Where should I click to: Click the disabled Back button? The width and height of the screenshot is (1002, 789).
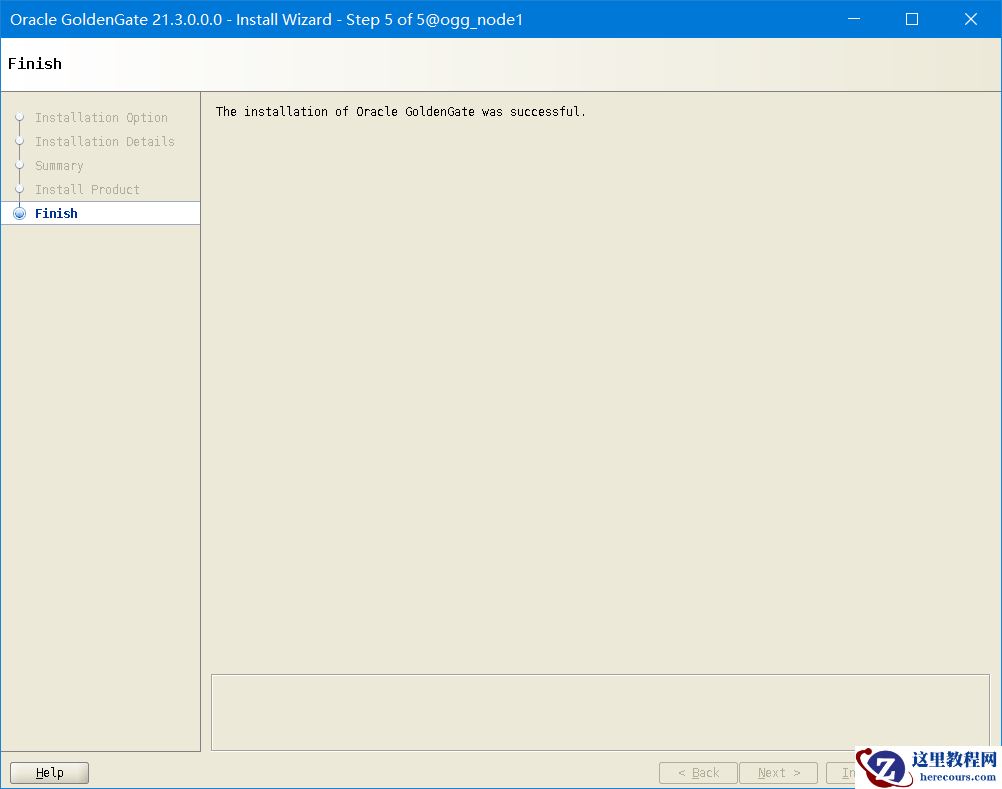[x=698, y=772]
